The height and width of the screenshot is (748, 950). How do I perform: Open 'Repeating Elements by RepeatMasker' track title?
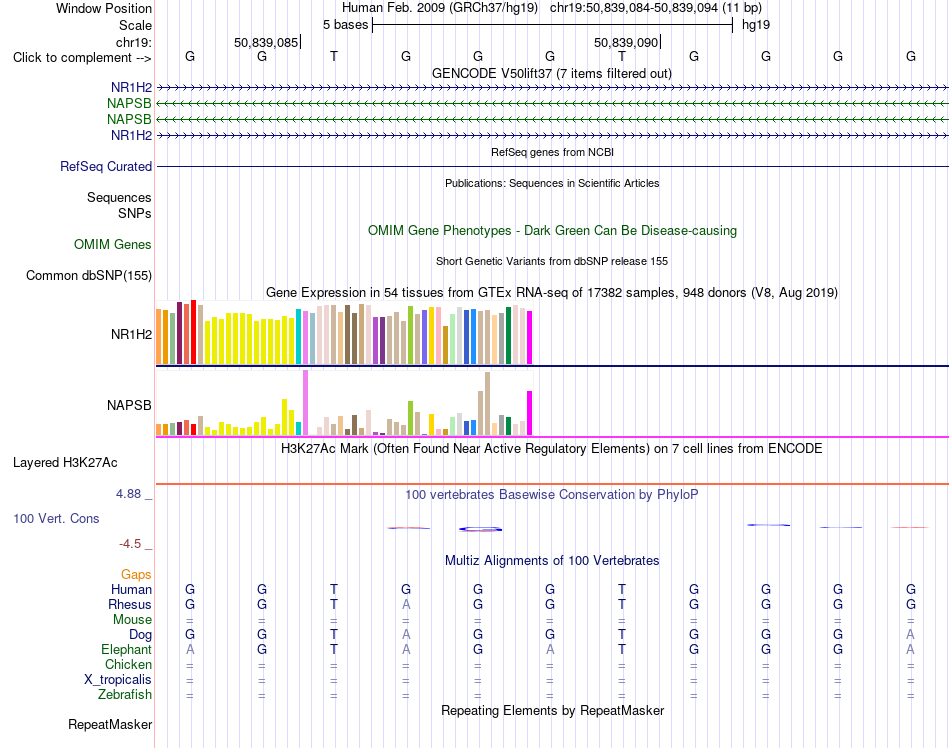(552, 710)
